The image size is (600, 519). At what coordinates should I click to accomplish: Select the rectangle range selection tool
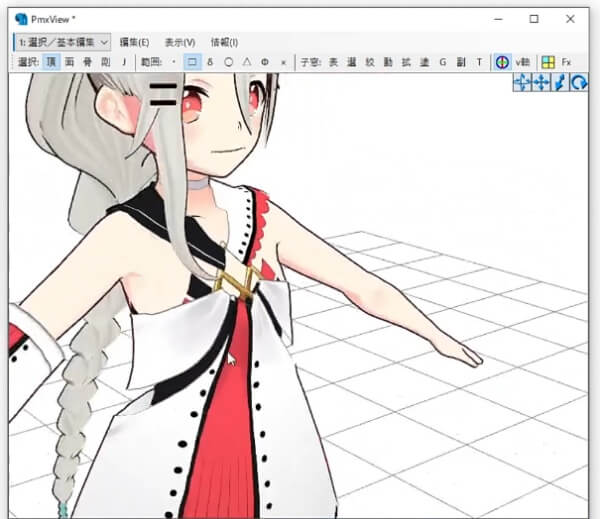[x=192, y=62]
